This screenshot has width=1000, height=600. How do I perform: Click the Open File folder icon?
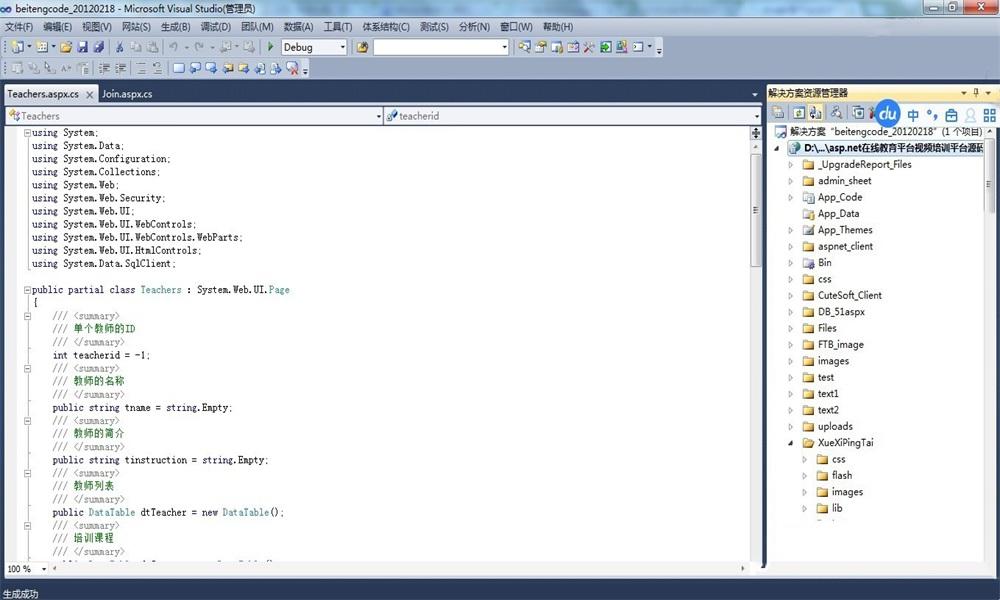pyautogui.click(x=66, y=47)
